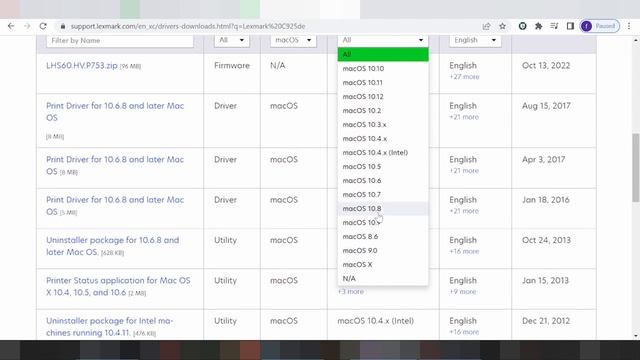
Task: Expand +16 more languages for Dec 21, 2012
Action: (464, 332)
